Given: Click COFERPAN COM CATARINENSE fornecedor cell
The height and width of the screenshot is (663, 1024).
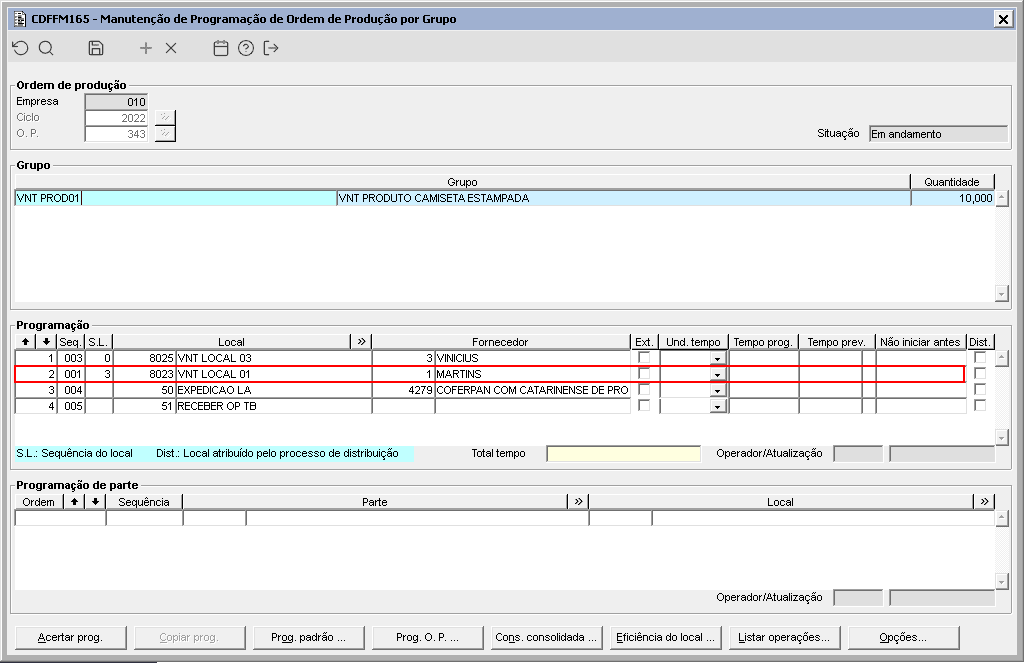Looking at the screenshot, I should click(x=532, y=390).
